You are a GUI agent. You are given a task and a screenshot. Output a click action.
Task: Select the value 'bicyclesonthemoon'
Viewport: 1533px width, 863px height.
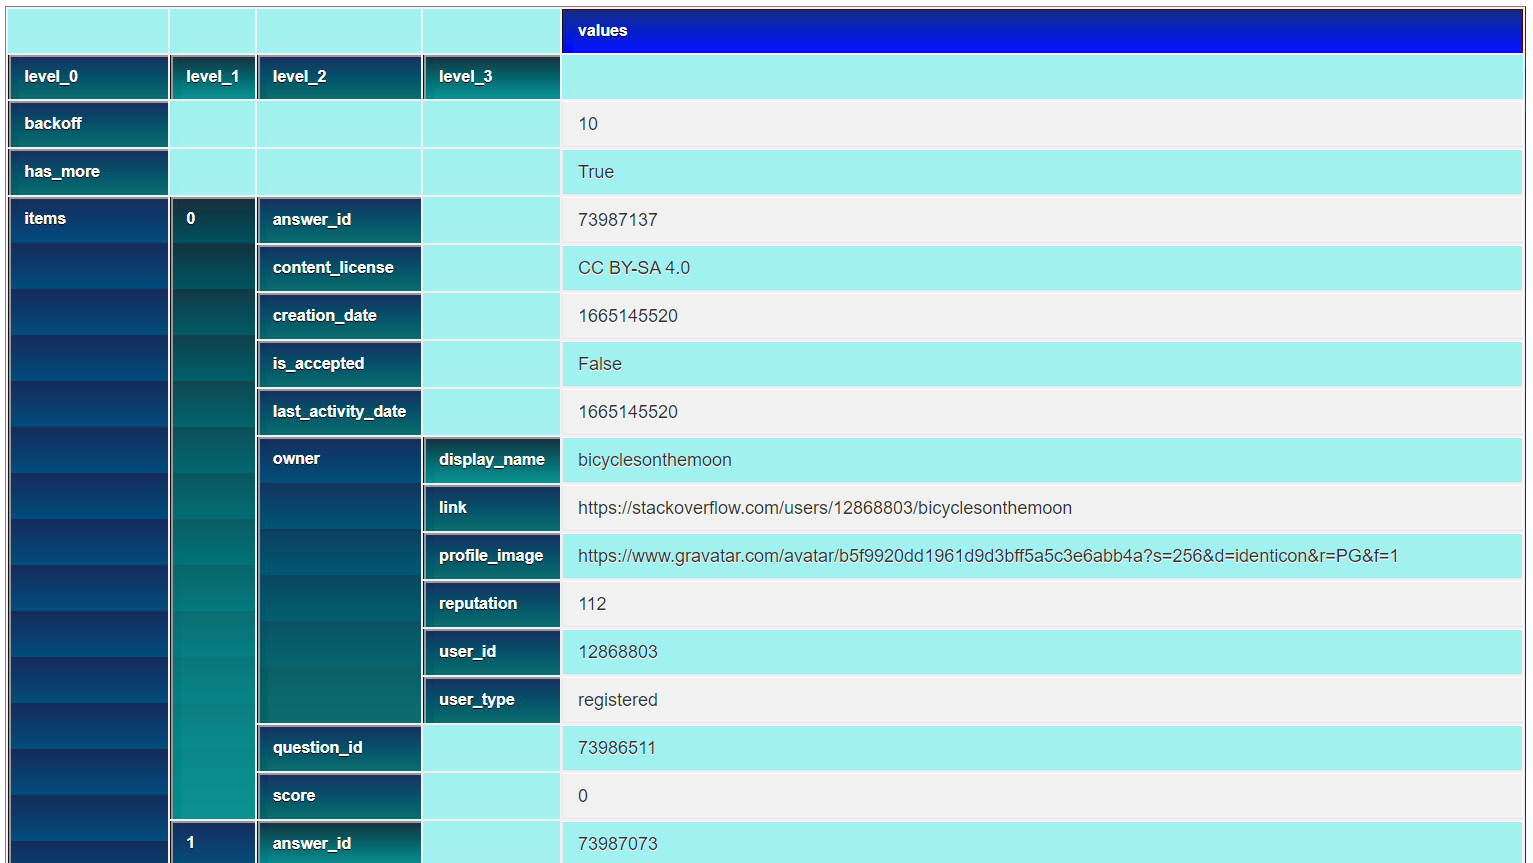click(654, 460)
